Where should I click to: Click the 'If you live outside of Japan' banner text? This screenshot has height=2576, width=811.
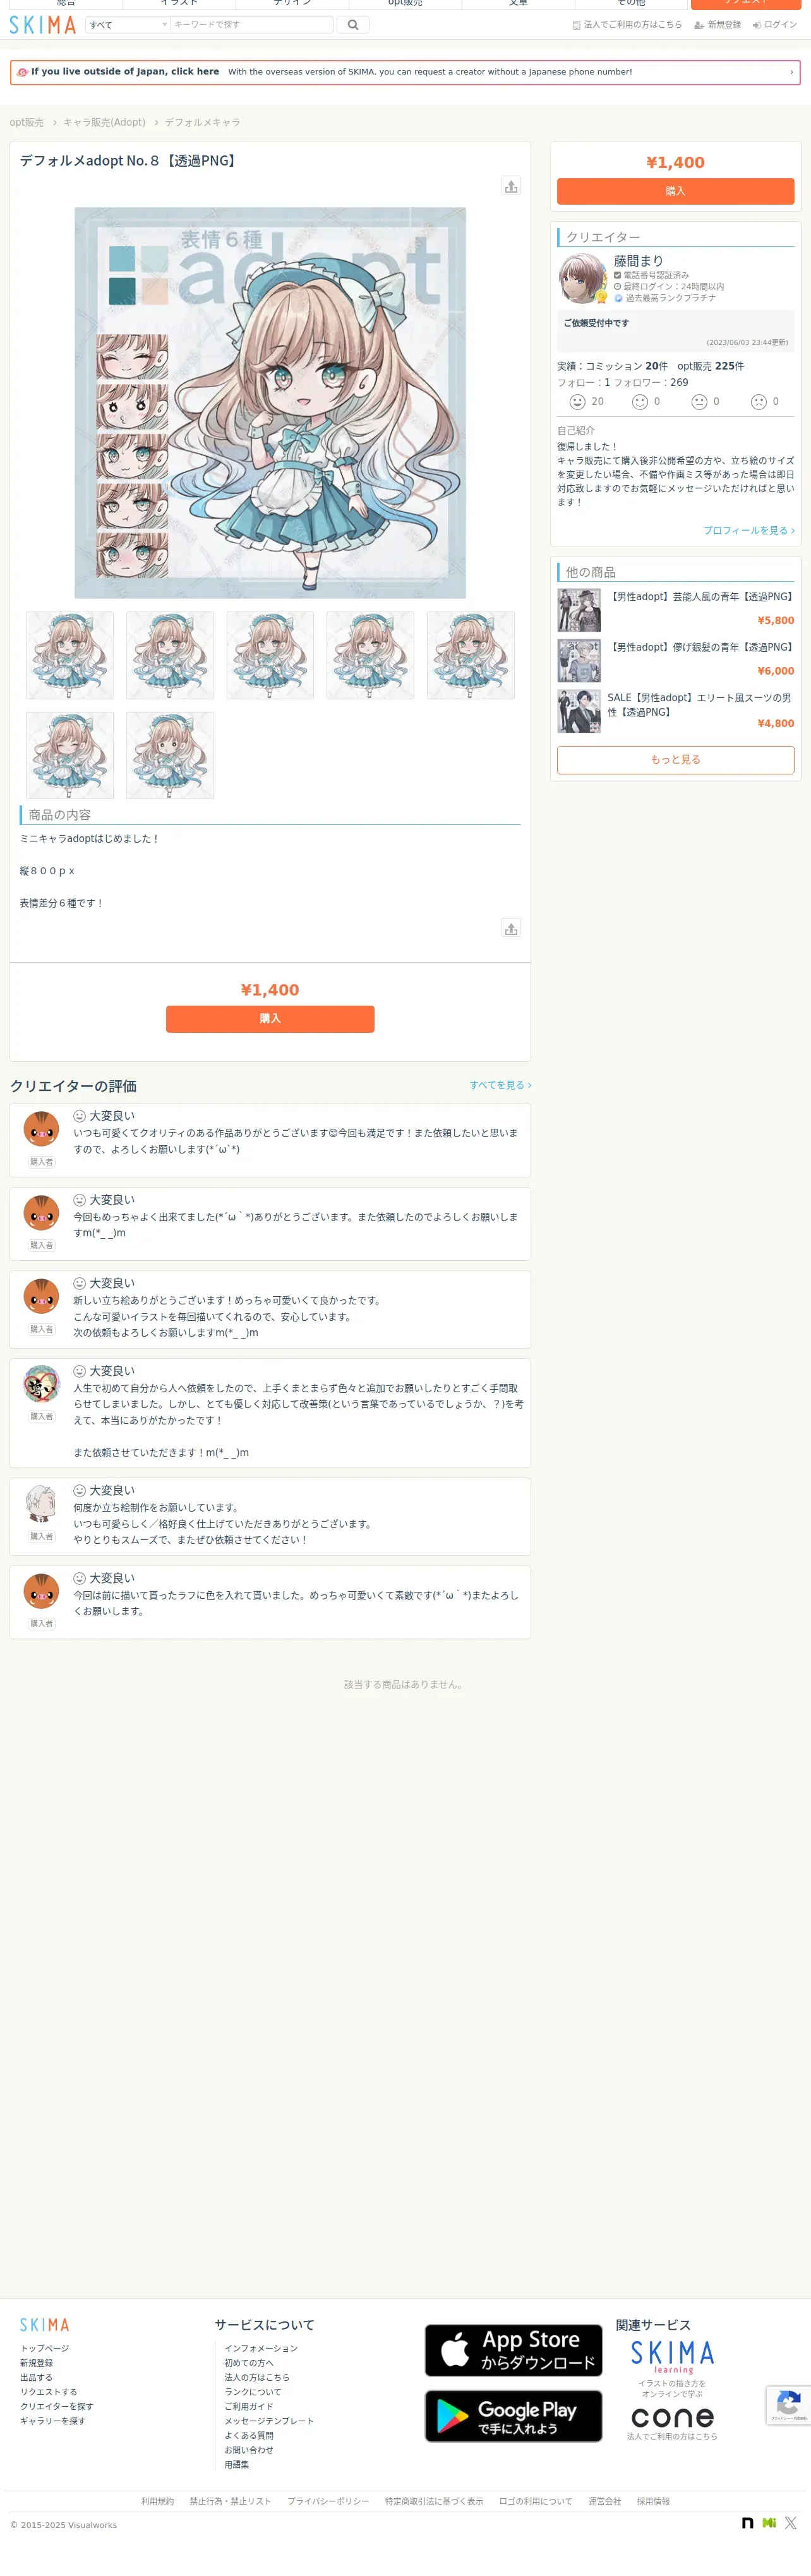[125, 72]
